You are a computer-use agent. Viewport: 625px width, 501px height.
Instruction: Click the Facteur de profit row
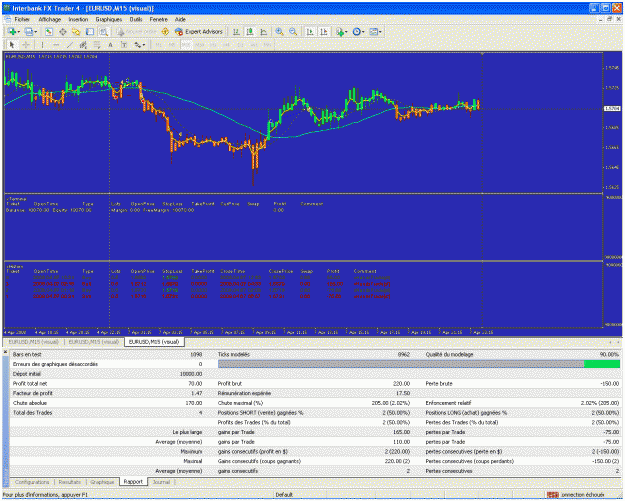[107, 393]
